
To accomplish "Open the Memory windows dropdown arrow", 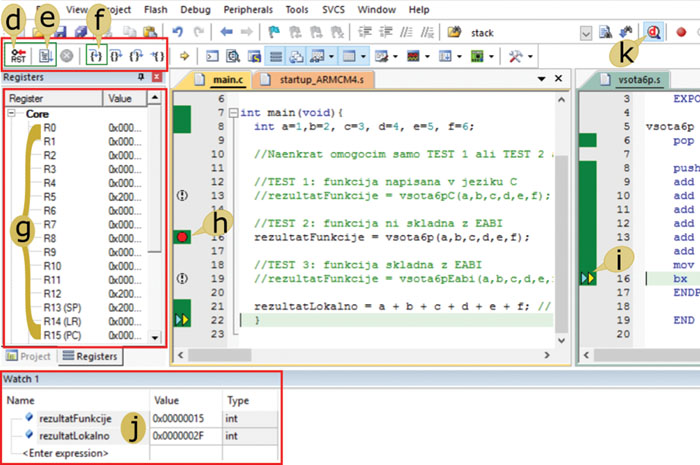I will tap(363, 57).
